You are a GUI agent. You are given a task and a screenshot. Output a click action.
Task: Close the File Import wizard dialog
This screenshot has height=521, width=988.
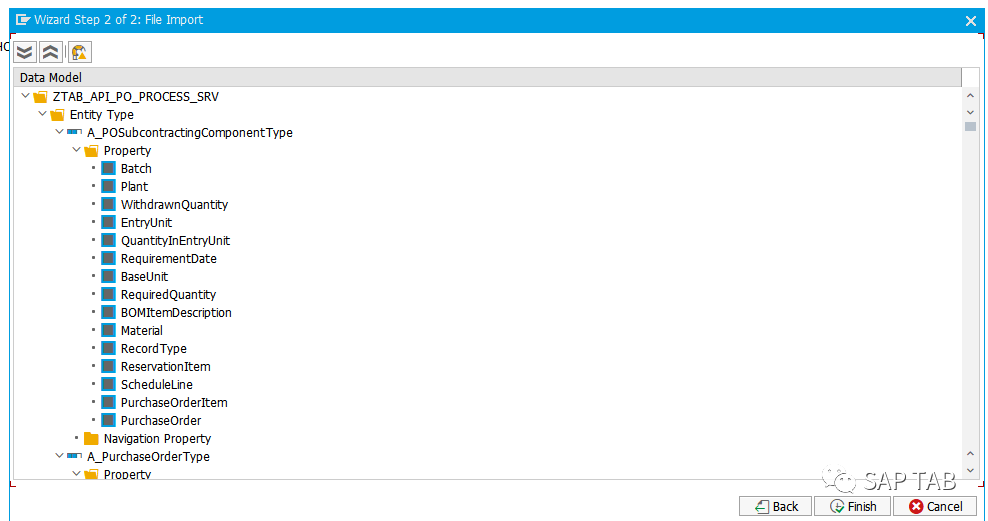click(970, 21)
